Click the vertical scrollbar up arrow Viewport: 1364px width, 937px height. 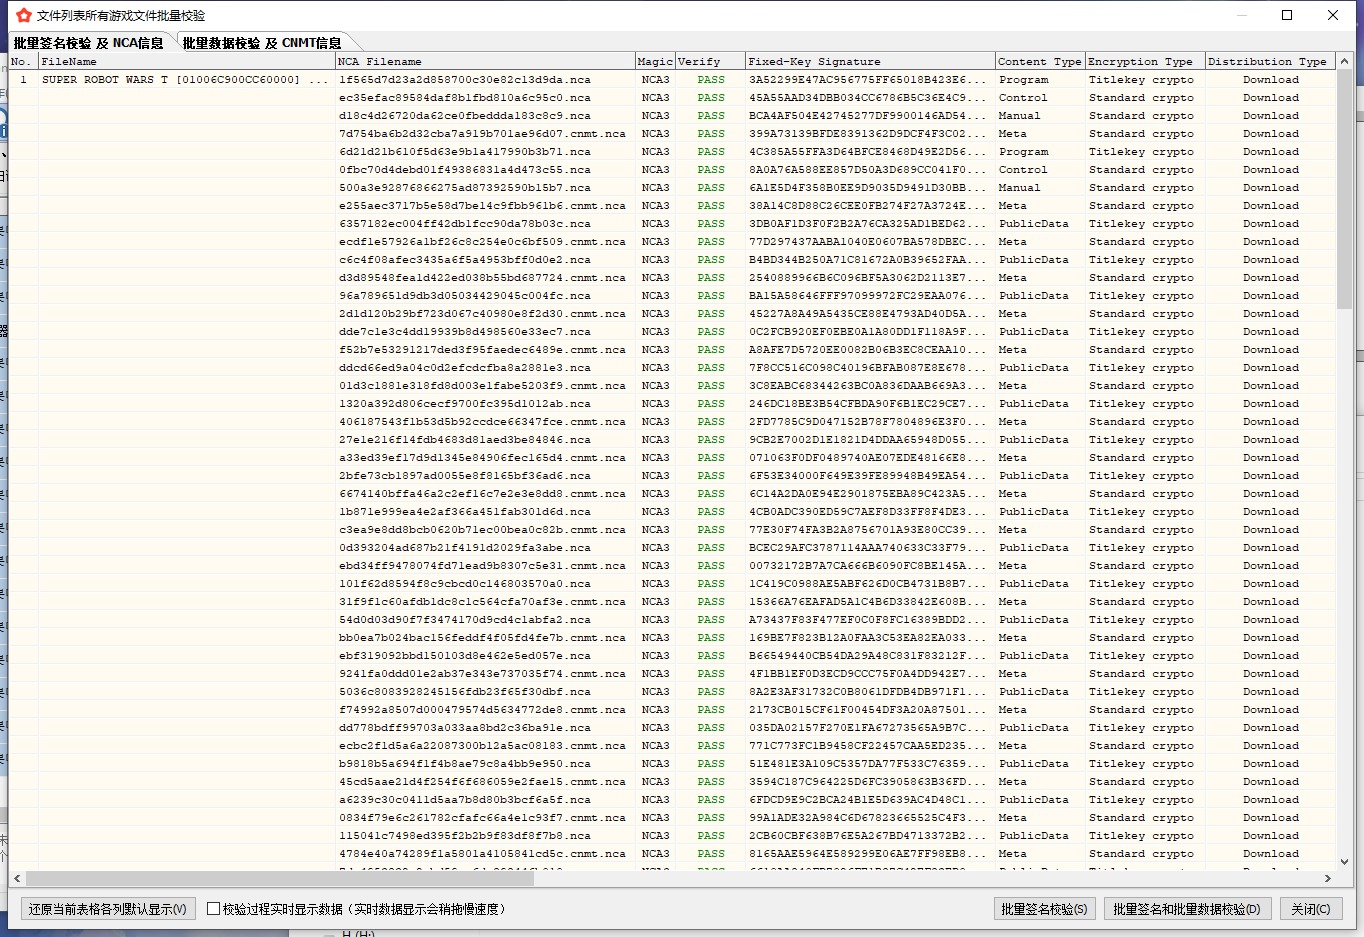point(1345,61)
